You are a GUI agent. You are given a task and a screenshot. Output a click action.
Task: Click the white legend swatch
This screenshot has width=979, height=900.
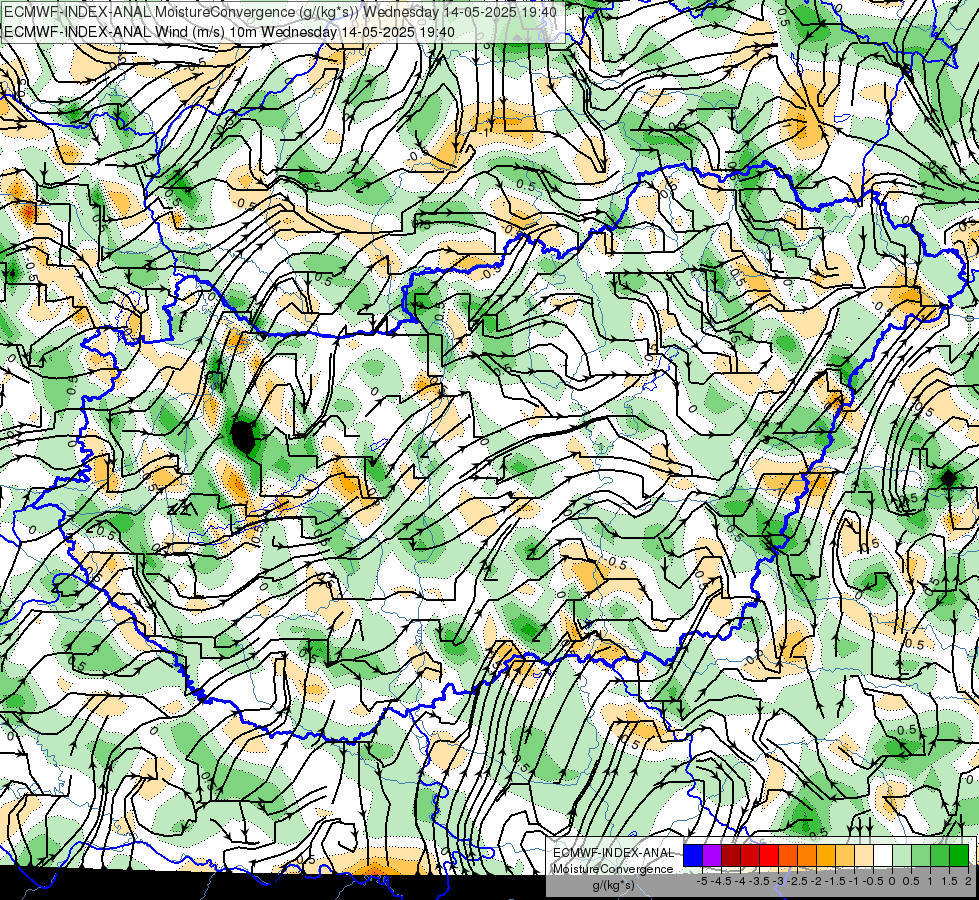click(883, 855)
